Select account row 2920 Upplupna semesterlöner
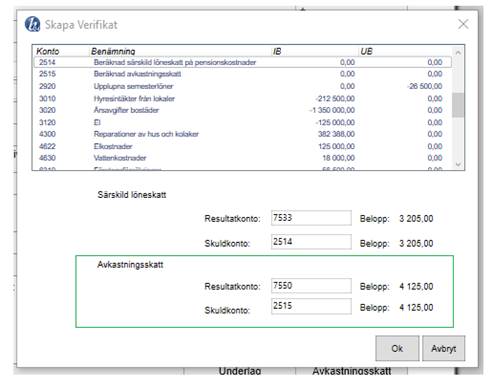The image size is (493, 389). tap(243, 86)
